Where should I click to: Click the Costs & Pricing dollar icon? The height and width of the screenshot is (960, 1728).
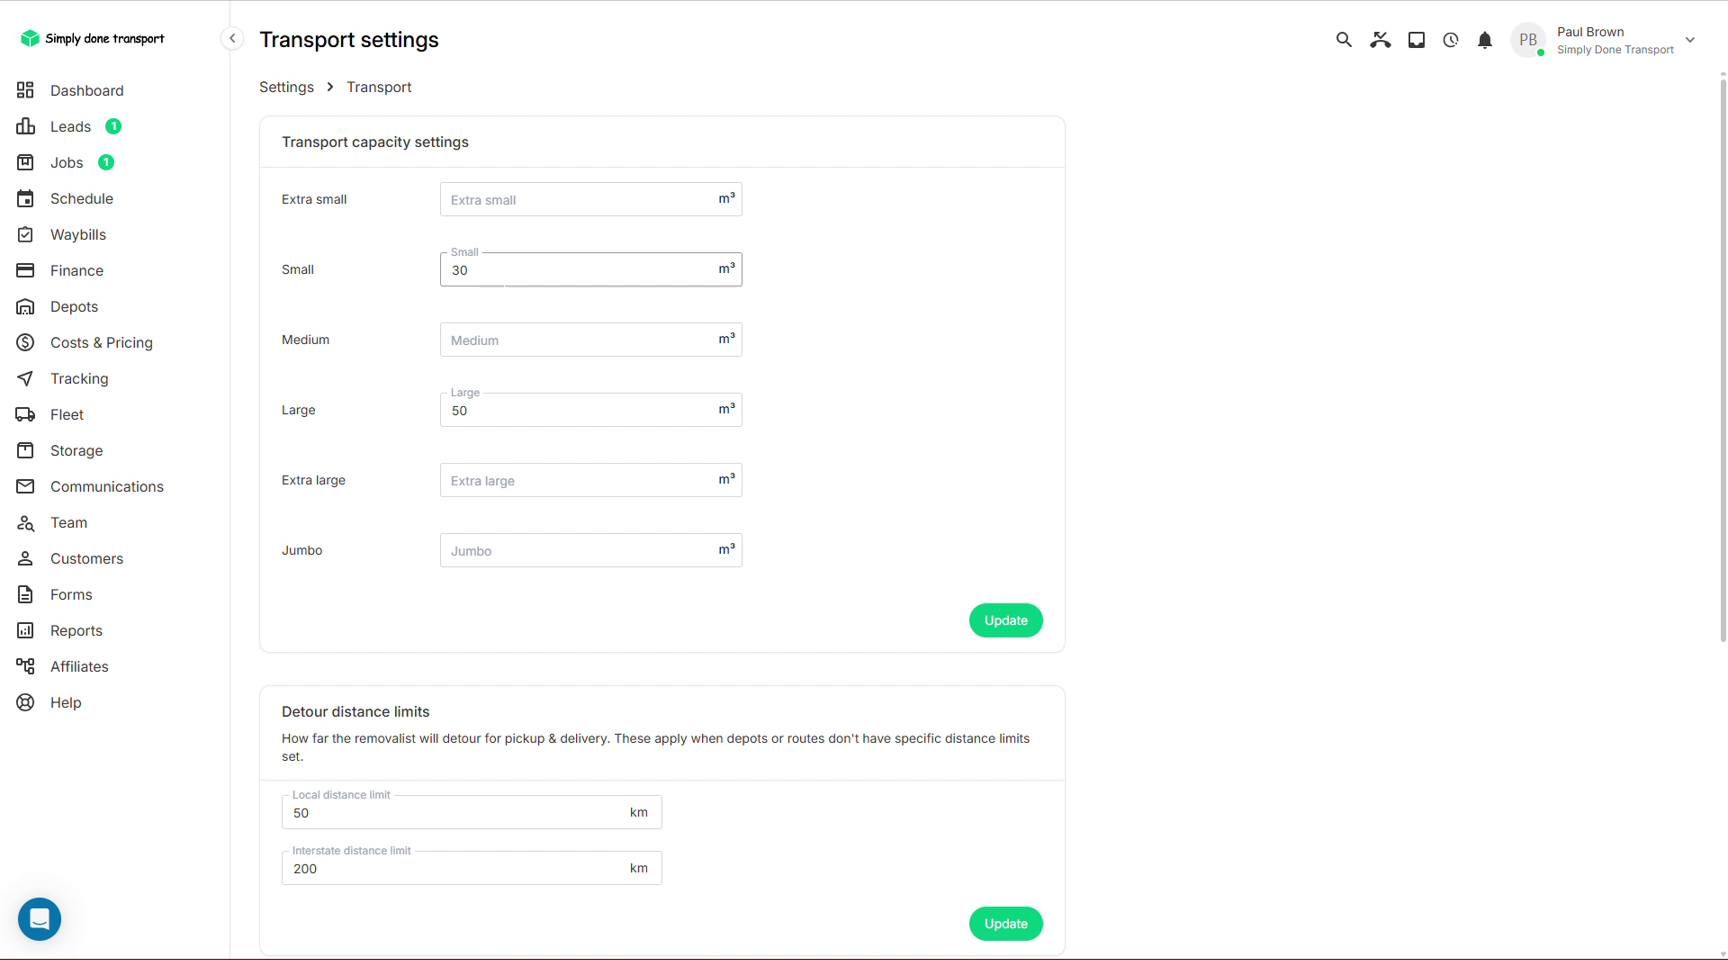[x=25, y=342]
